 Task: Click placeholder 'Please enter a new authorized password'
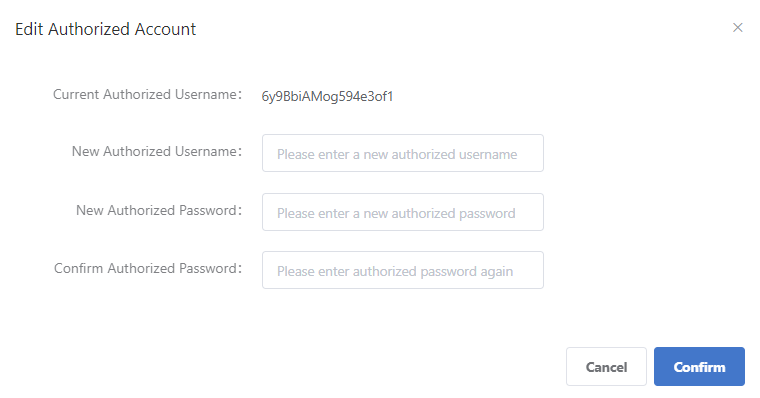pyautogui.click(x=396, y=214)
